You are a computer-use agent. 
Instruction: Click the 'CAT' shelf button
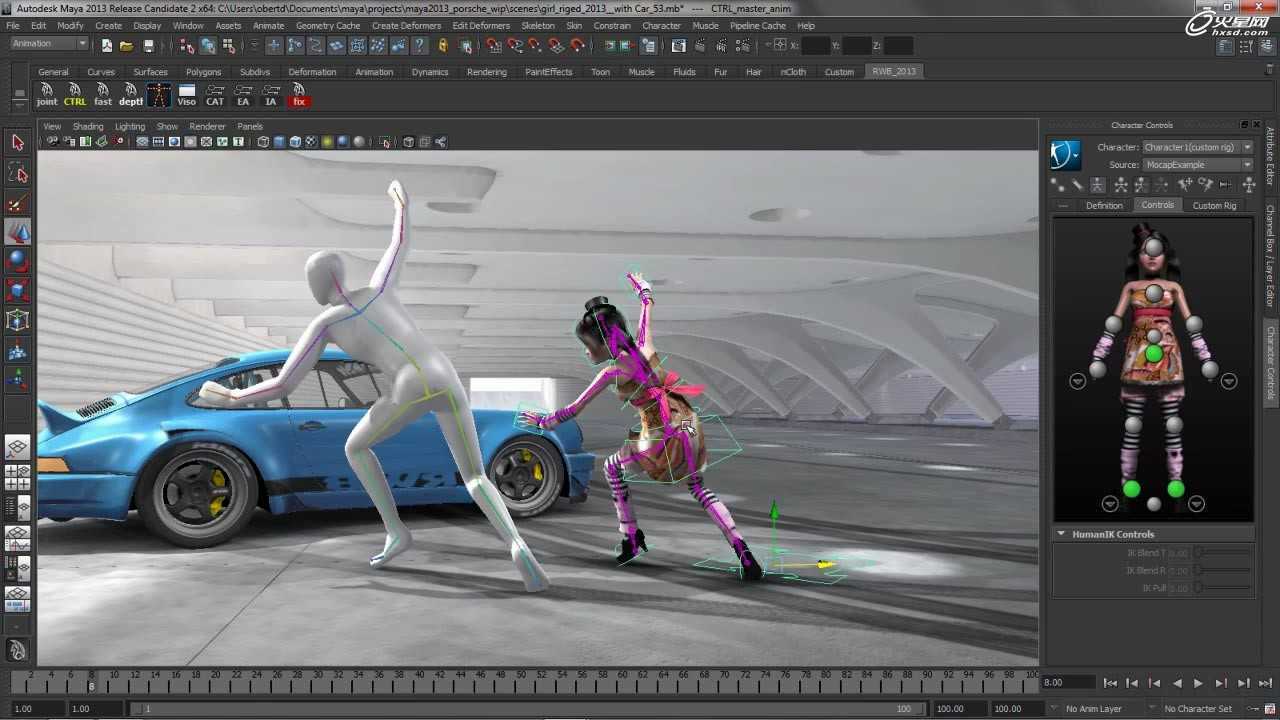(215, 95)
